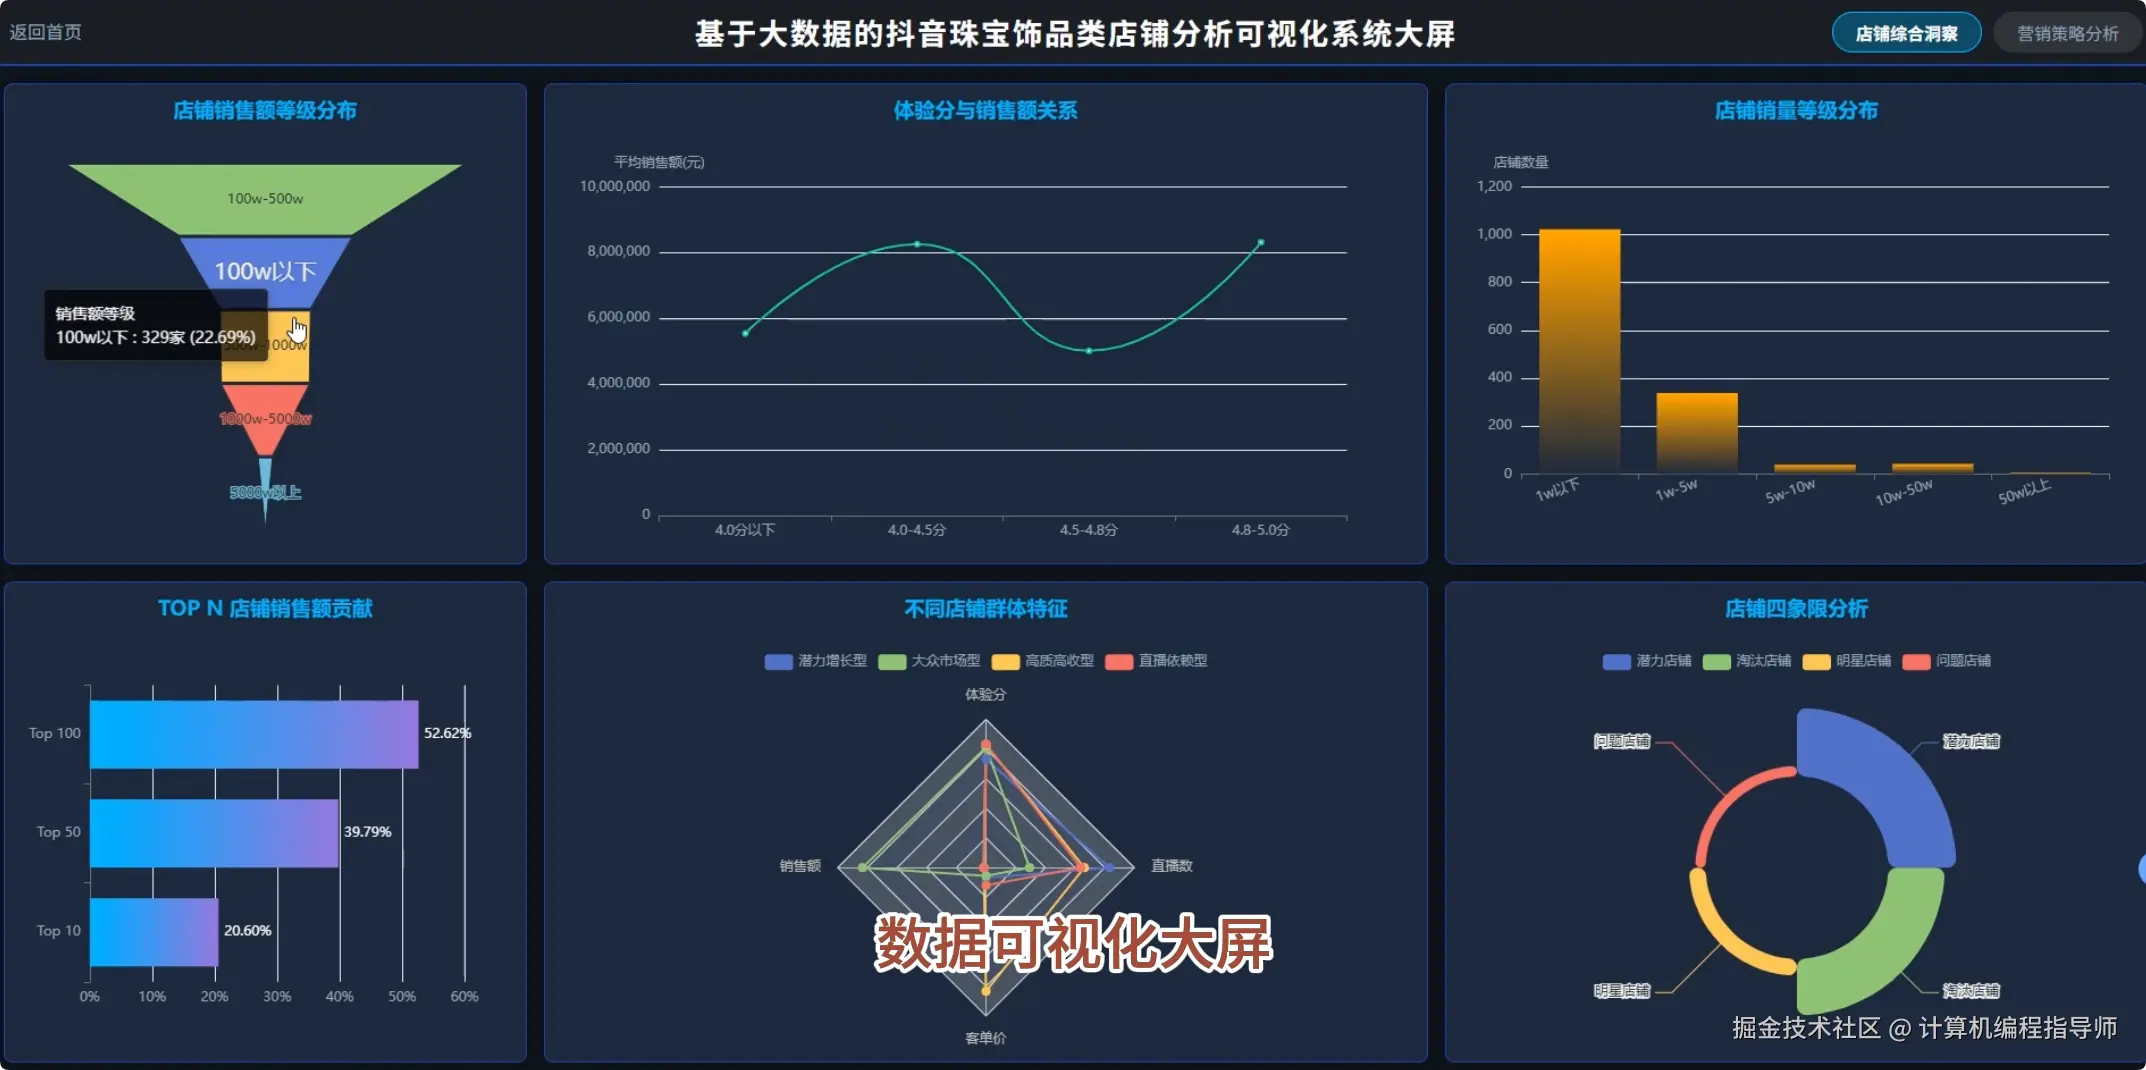This screenshot has height=1070, width=2146.
Task: Select the red 1000w-5000w funnel segment
Action: click(x=265, y=418)
